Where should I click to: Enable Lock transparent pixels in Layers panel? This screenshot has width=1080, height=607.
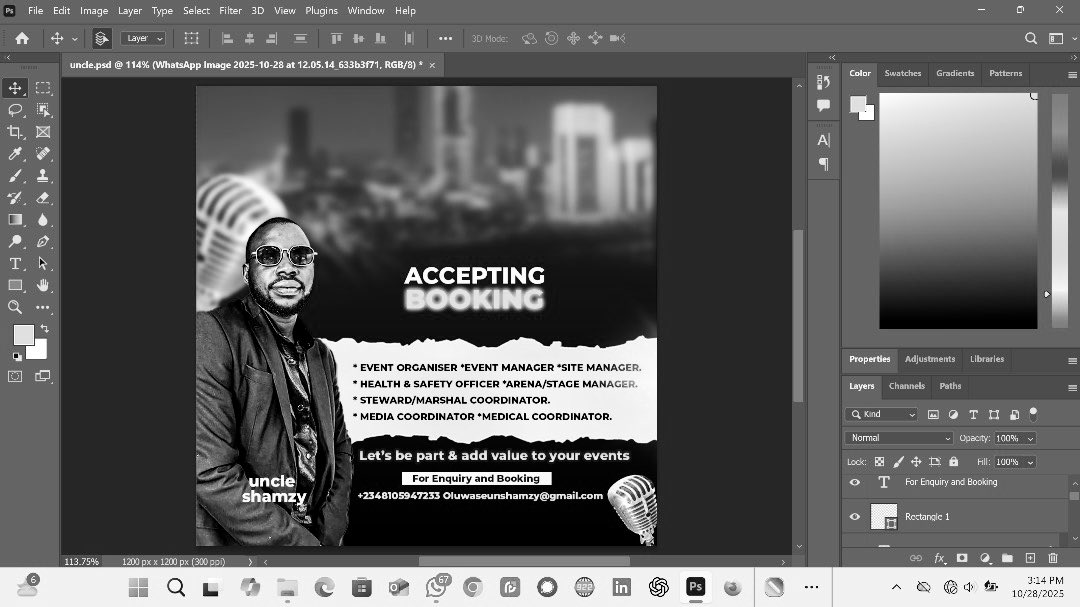(x=880, y=461)
